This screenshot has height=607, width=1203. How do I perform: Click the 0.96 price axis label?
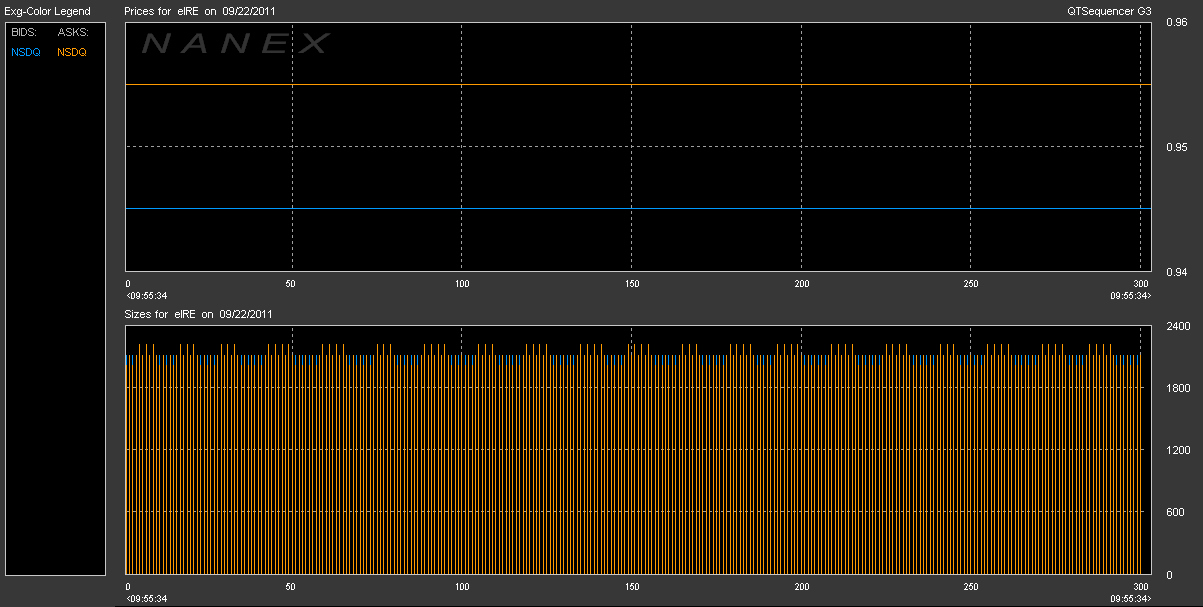pos(1175,22)
